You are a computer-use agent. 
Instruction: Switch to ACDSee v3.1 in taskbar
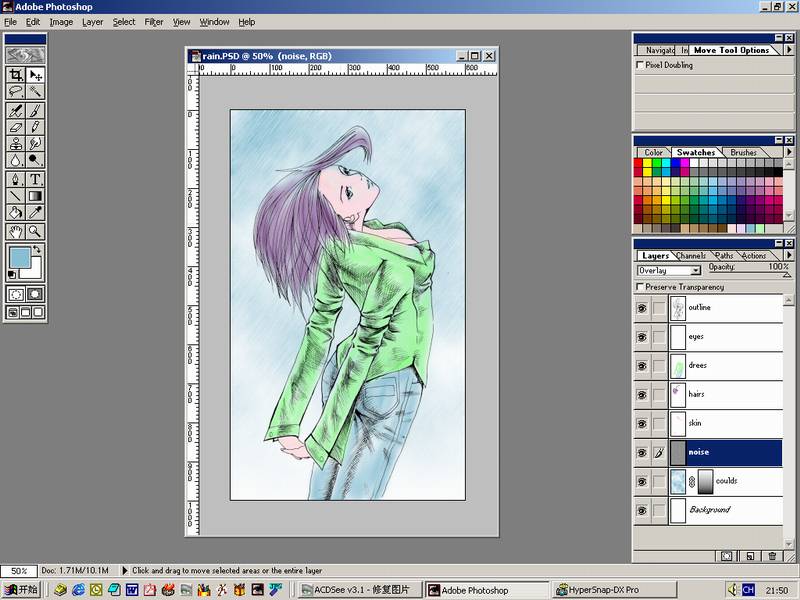(360, 590)
